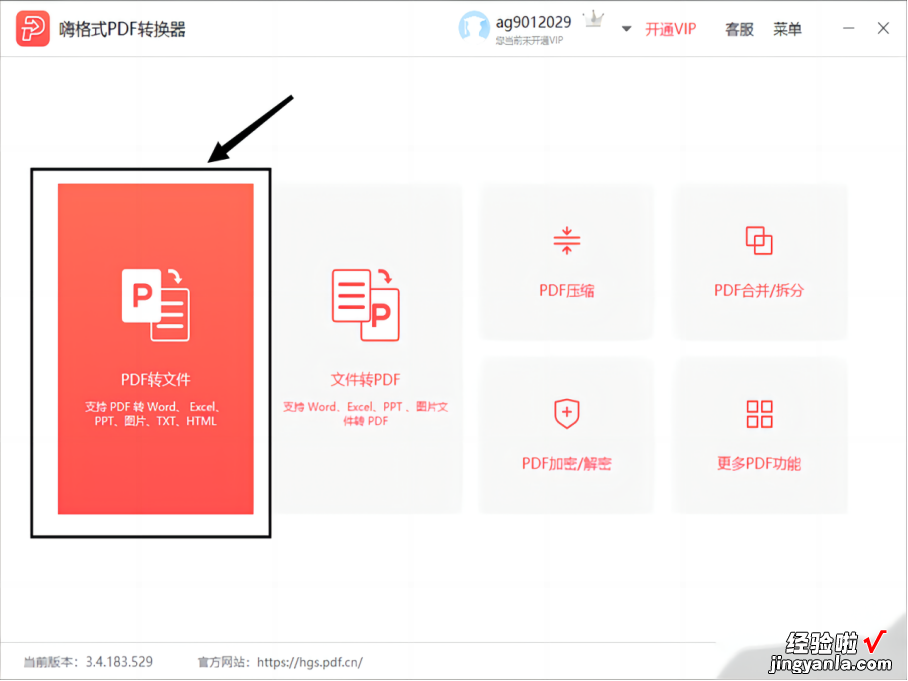Open the PDF压缩 label
The width and height of the screenshot is (908, 681).
(566, 290)
